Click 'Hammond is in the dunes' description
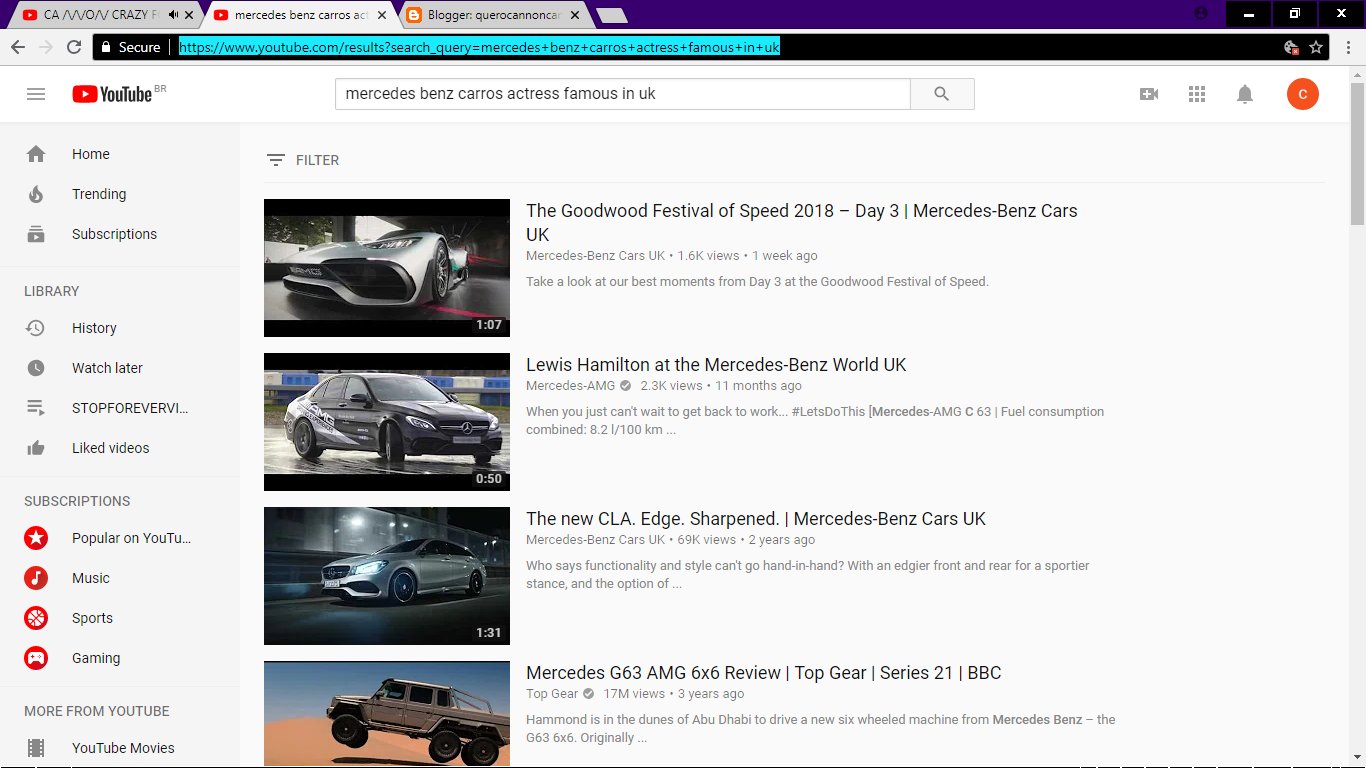Image resolution: width=1366 pixels, height=768 pixels. click(821, 729)
